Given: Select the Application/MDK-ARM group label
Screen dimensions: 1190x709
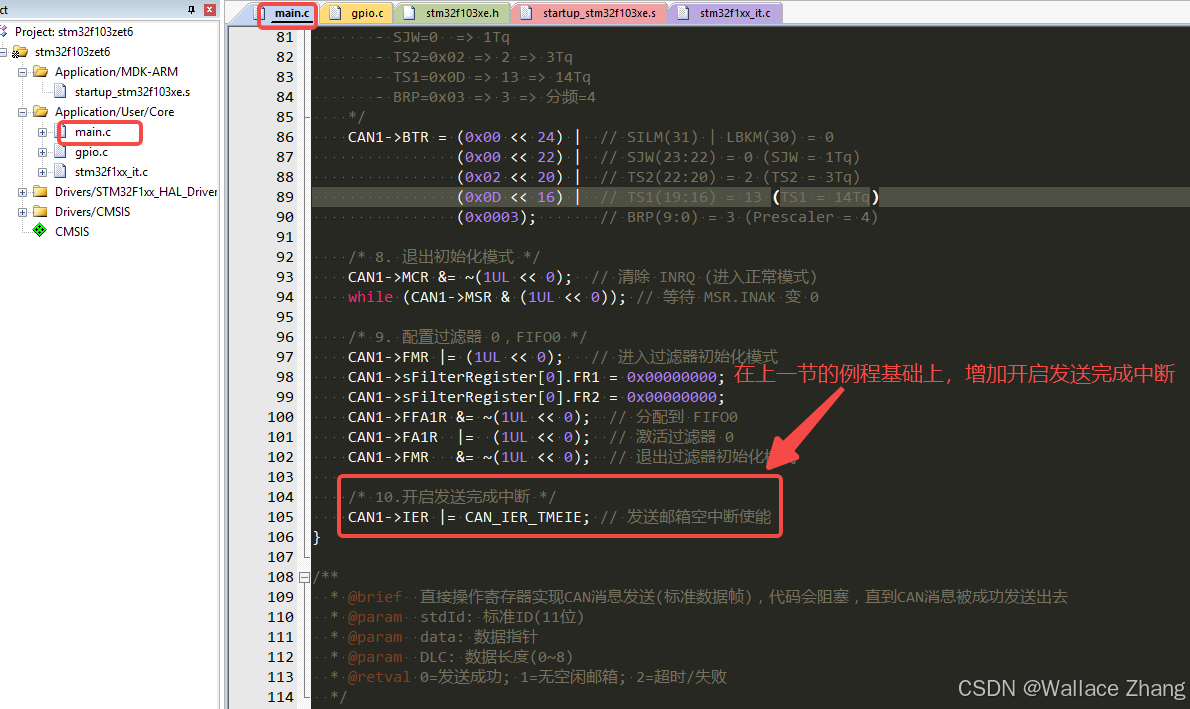Looking at the screenshot, I should [116, 71].
